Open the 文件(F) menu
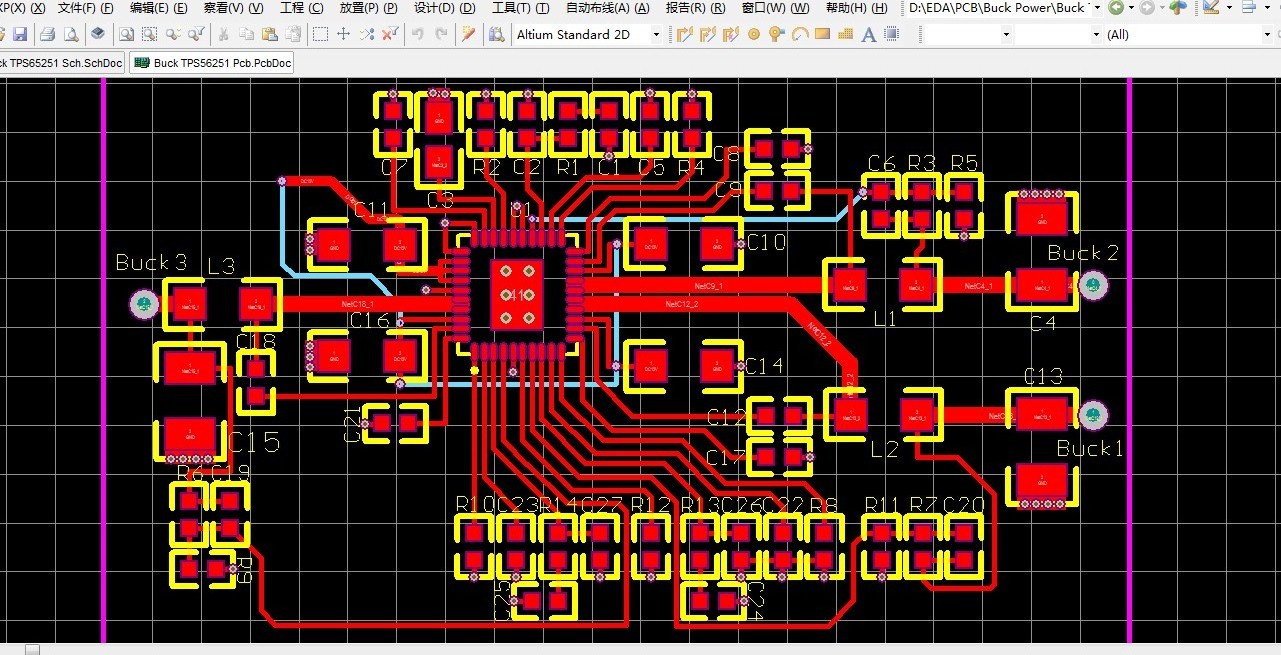 (84, 8)
